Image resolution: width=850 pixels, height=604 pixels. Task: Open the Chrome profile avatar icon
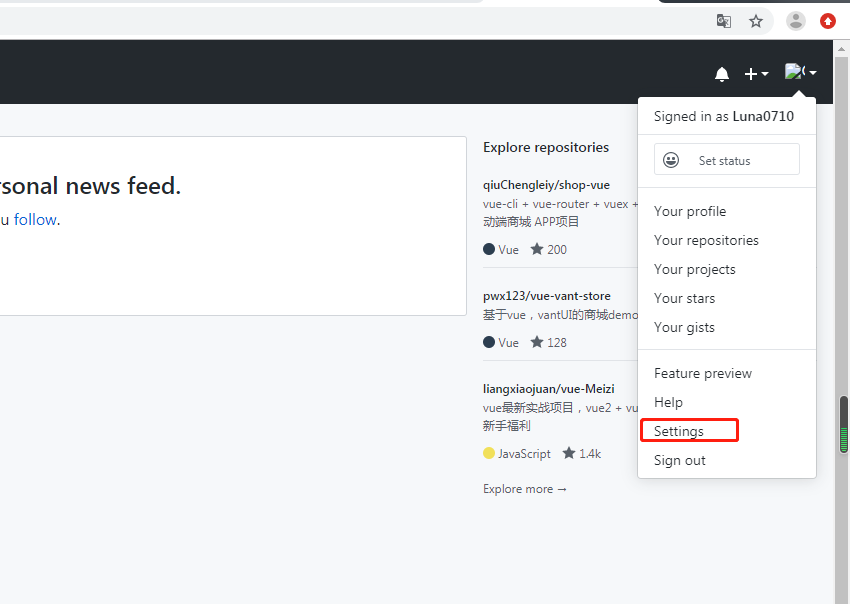[x=796, y=22]
